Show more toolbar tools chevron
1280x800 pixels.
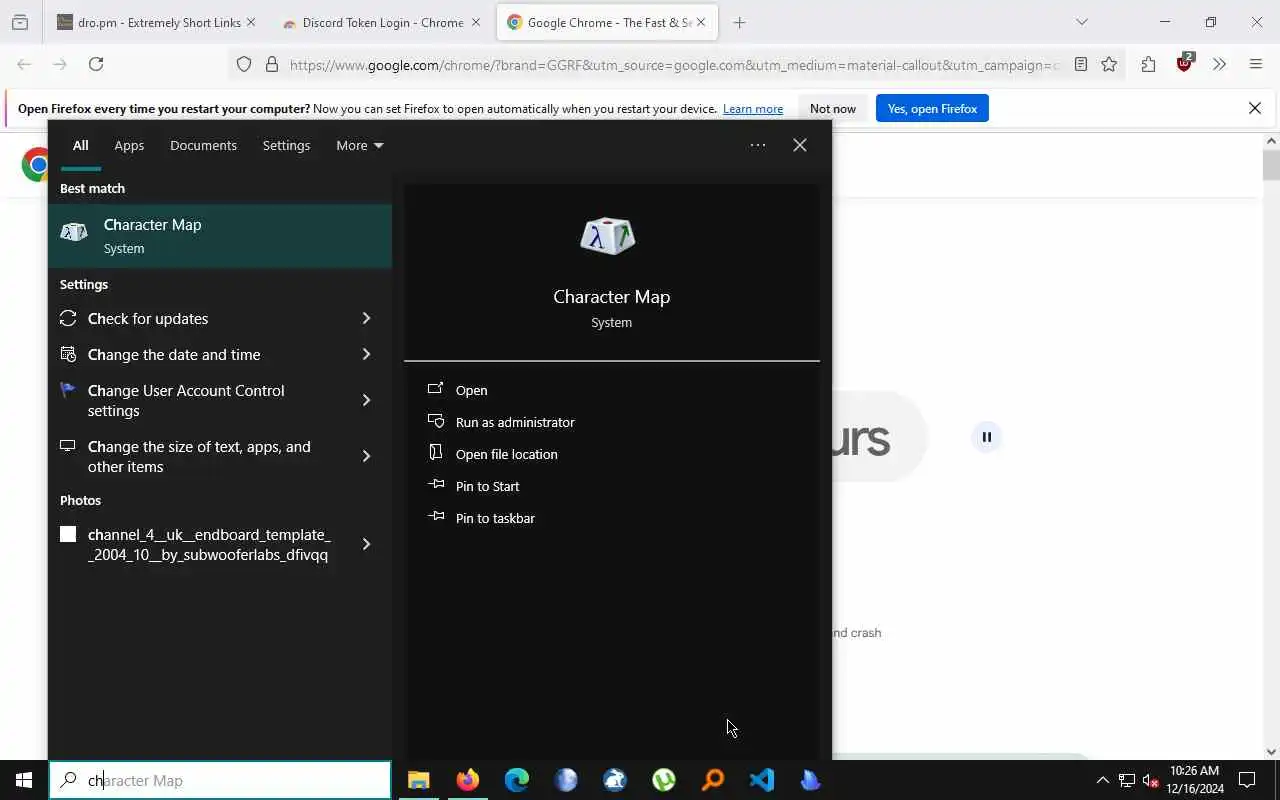(x=1219, y=64)
